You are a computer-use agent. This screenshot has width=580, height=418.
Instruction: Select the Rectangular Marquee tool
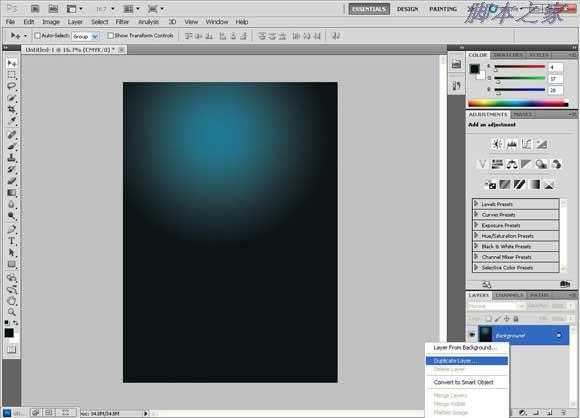[11, 75]
